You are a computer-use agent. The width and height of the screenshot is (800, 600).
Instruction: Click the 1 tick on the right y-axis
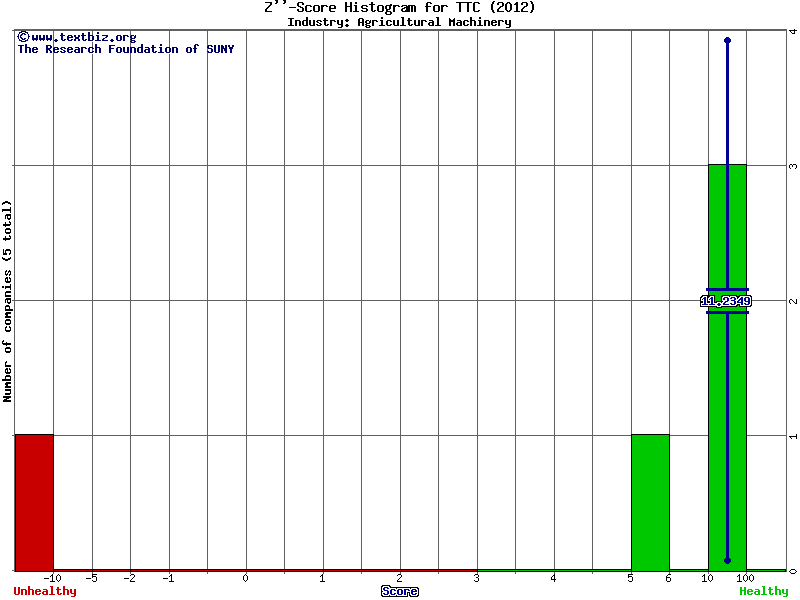click(792, 436)
